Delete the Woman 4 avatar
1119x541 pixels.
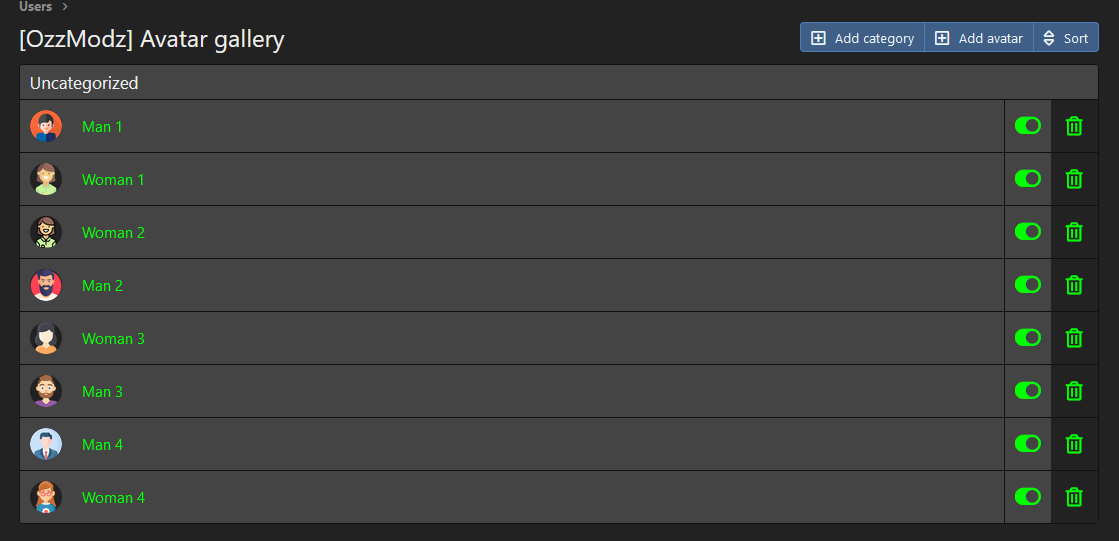[1074, 497]
